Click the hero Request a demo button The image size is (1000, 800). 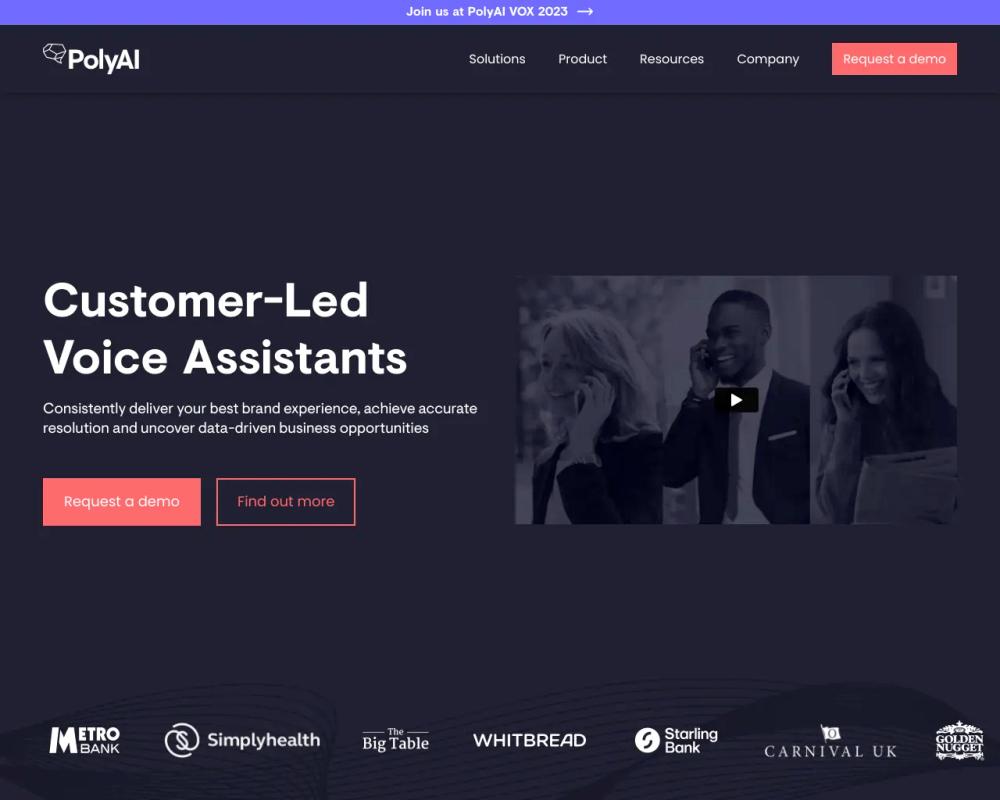(122, 501)
